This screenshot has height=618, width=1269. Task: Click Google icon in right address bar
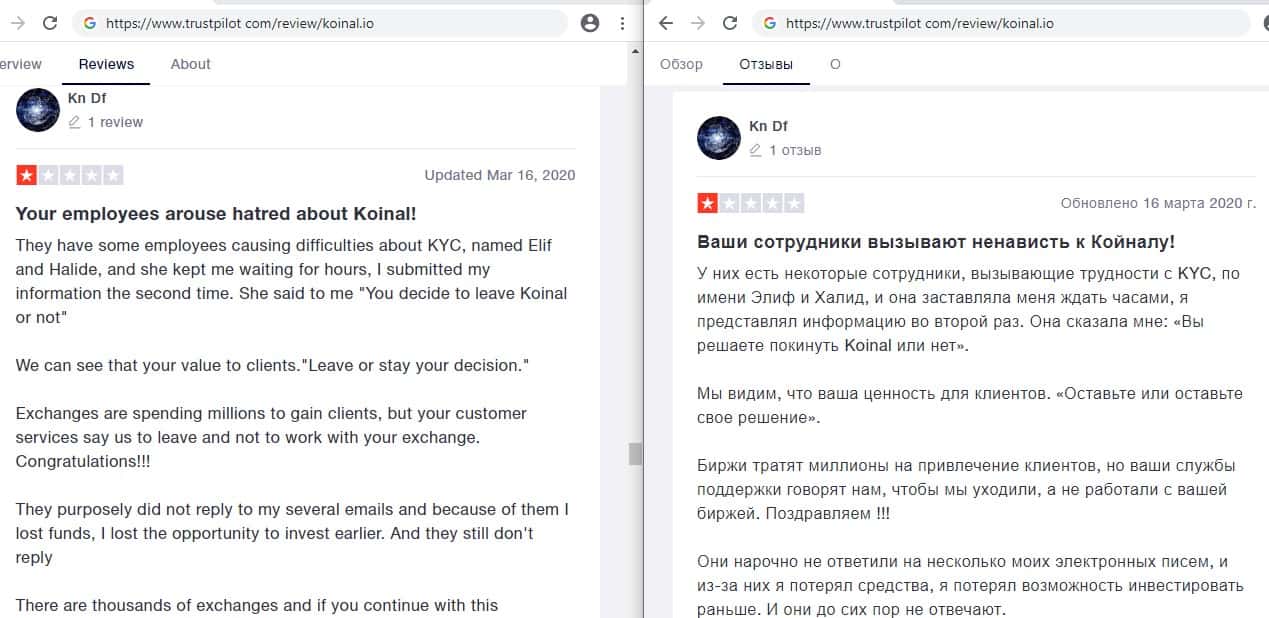click(x=770, y=23)
